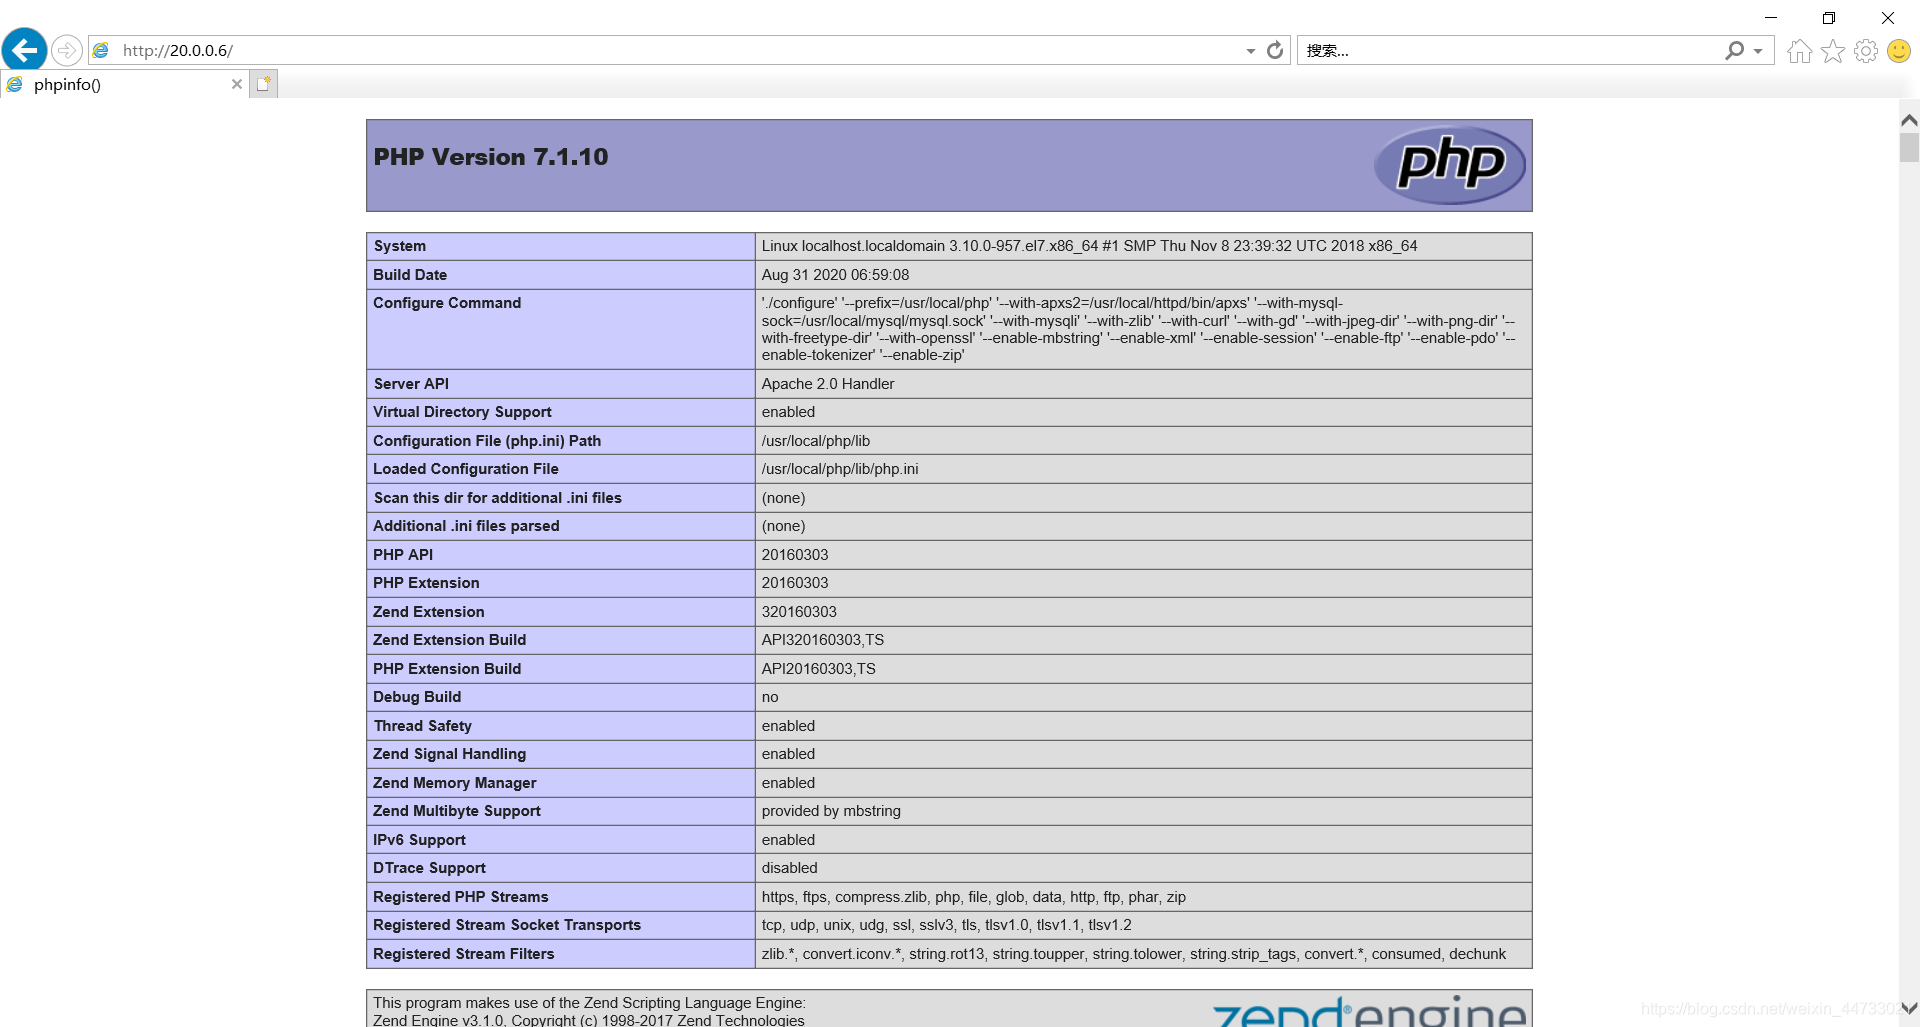This screenshot has height=1027, width=1920.
Task: Click the "Zend Extension" row label
Action: point(429,612)
